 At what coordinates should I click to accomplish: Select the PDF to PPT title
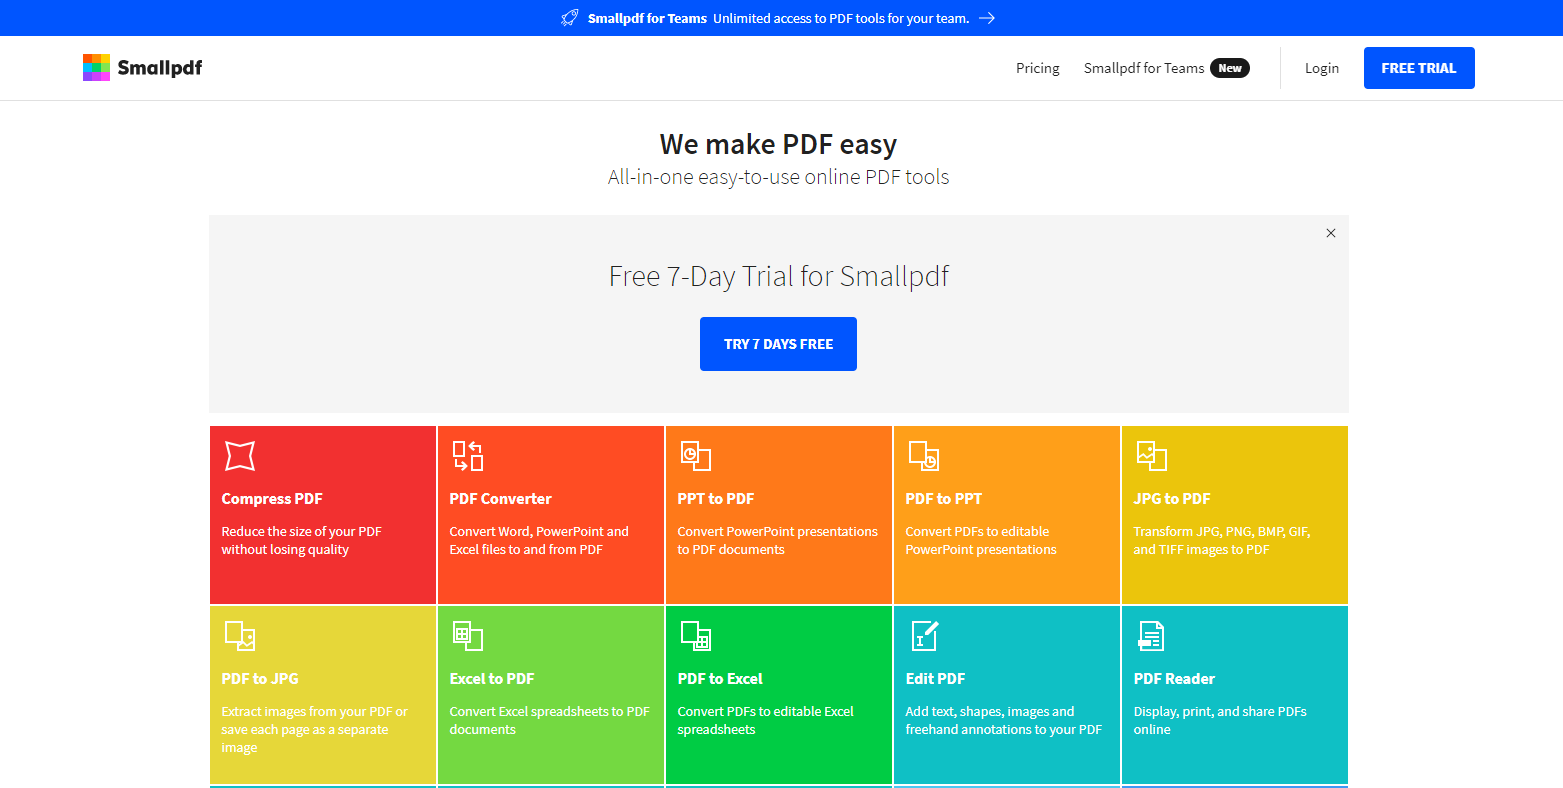(944, 499)
